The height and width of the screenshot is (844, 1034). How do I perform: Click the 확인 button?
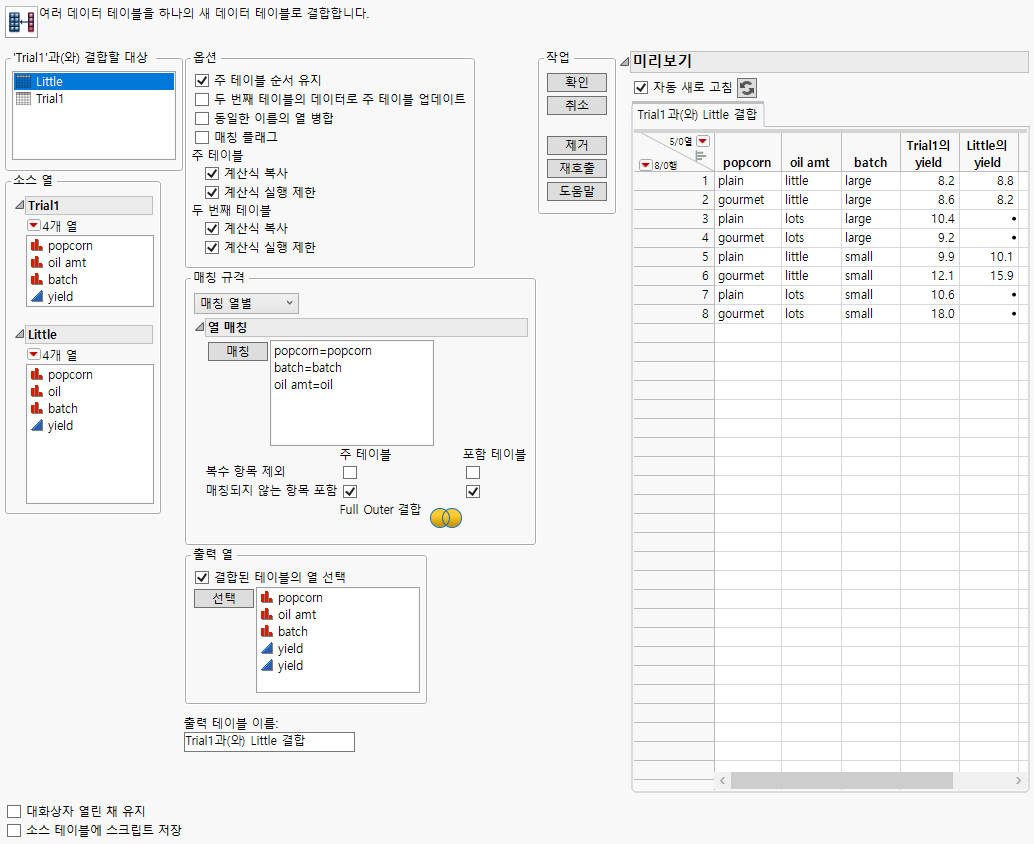pyautogui.click(x=577, y=82)
